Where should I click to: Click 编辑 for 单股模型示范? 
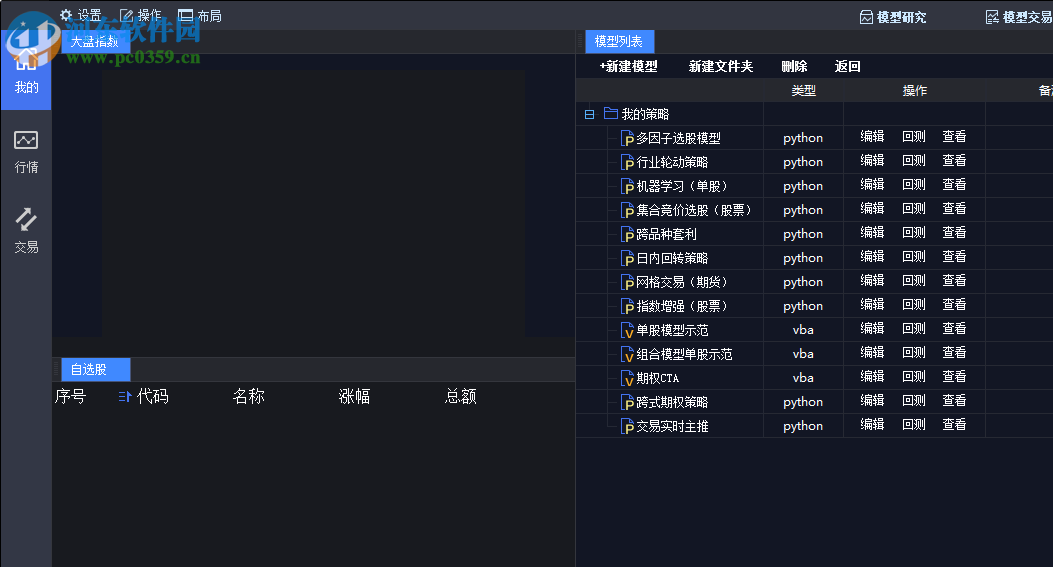coord(872,329)
